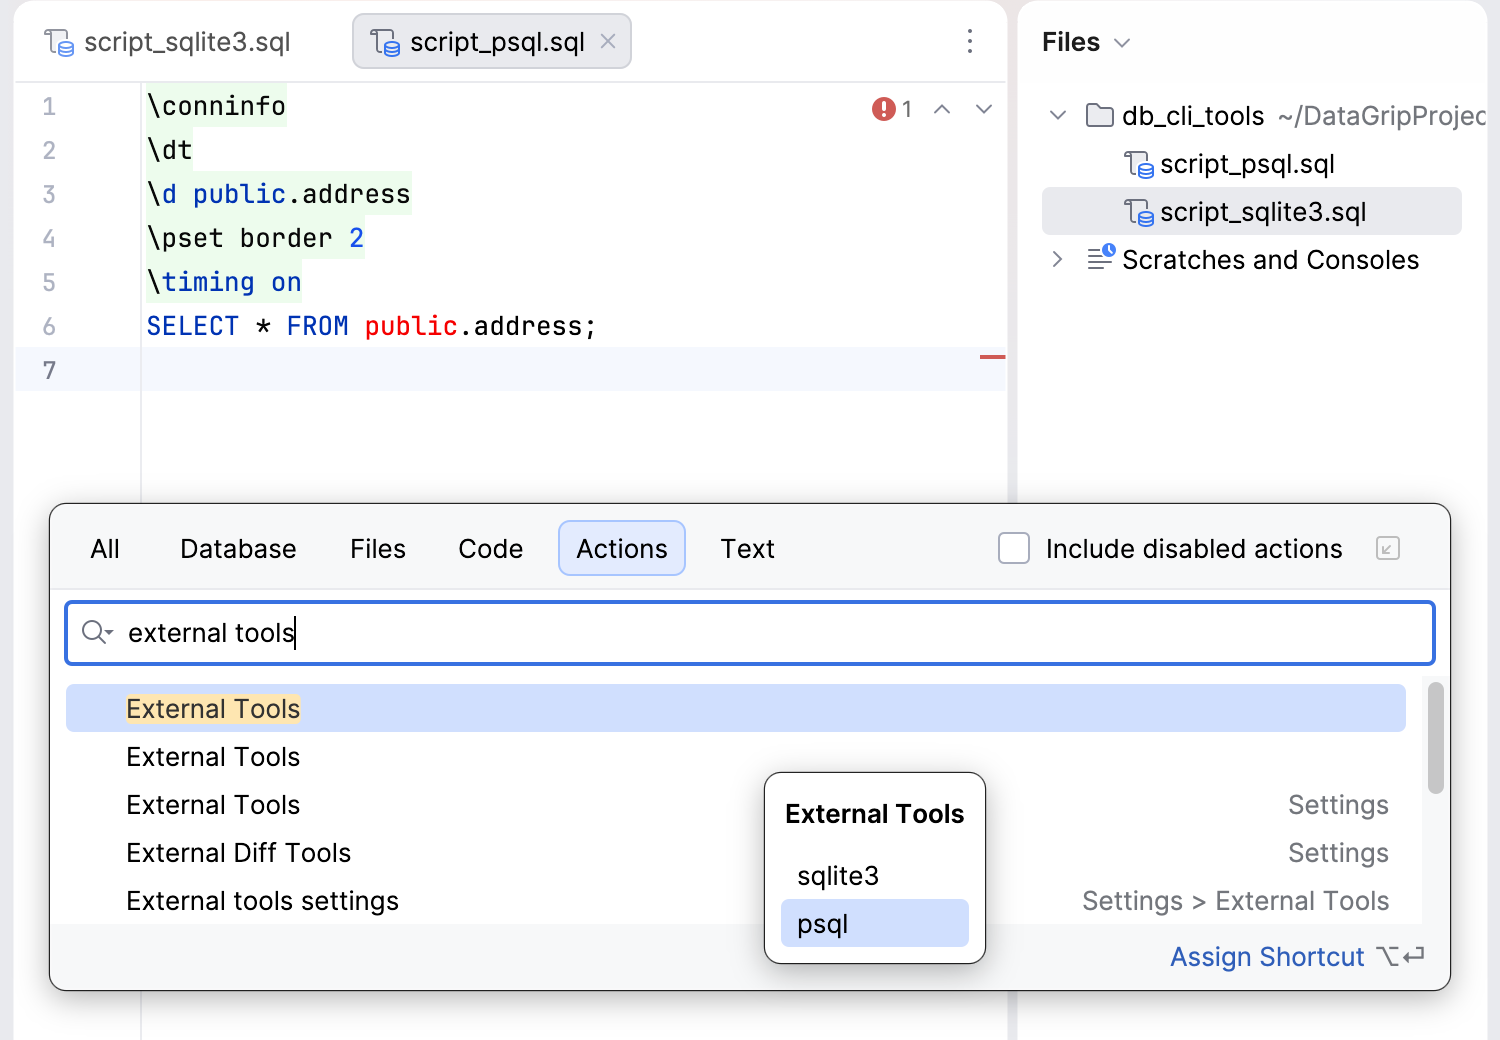Click script_sqlite3.sql file icon in Files tree

pos(1139,211)
